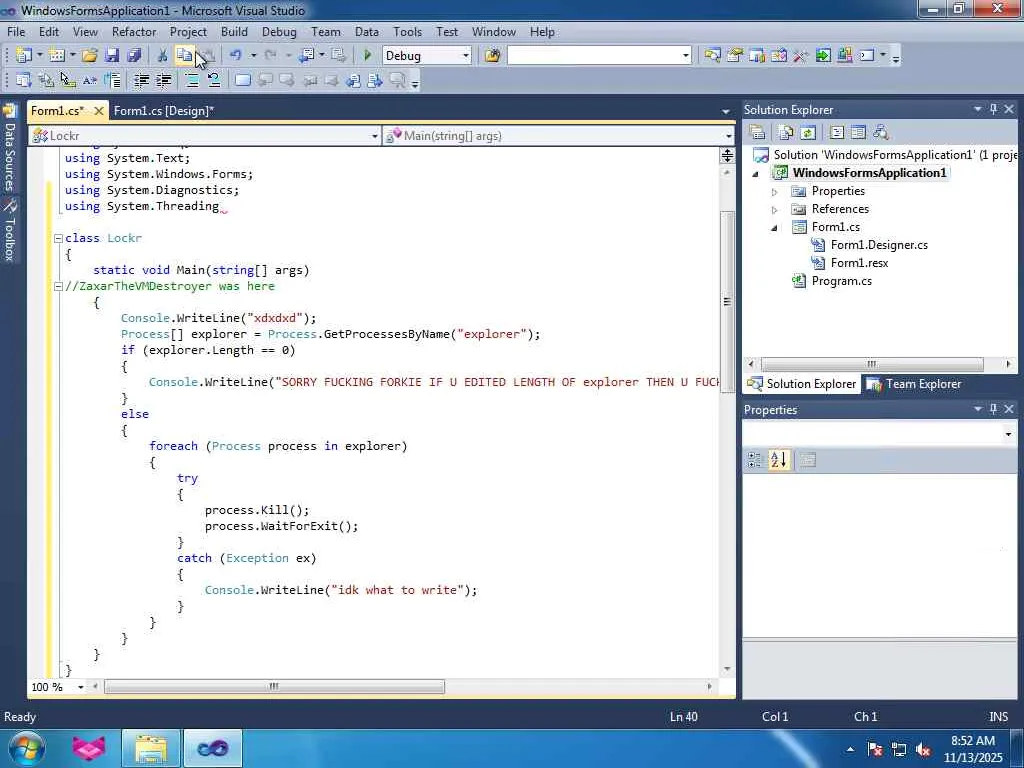Save Form1.cs with the floppy disk icon
The height and width of the screenshot is (768, 1024).
(x=112, y=56)
